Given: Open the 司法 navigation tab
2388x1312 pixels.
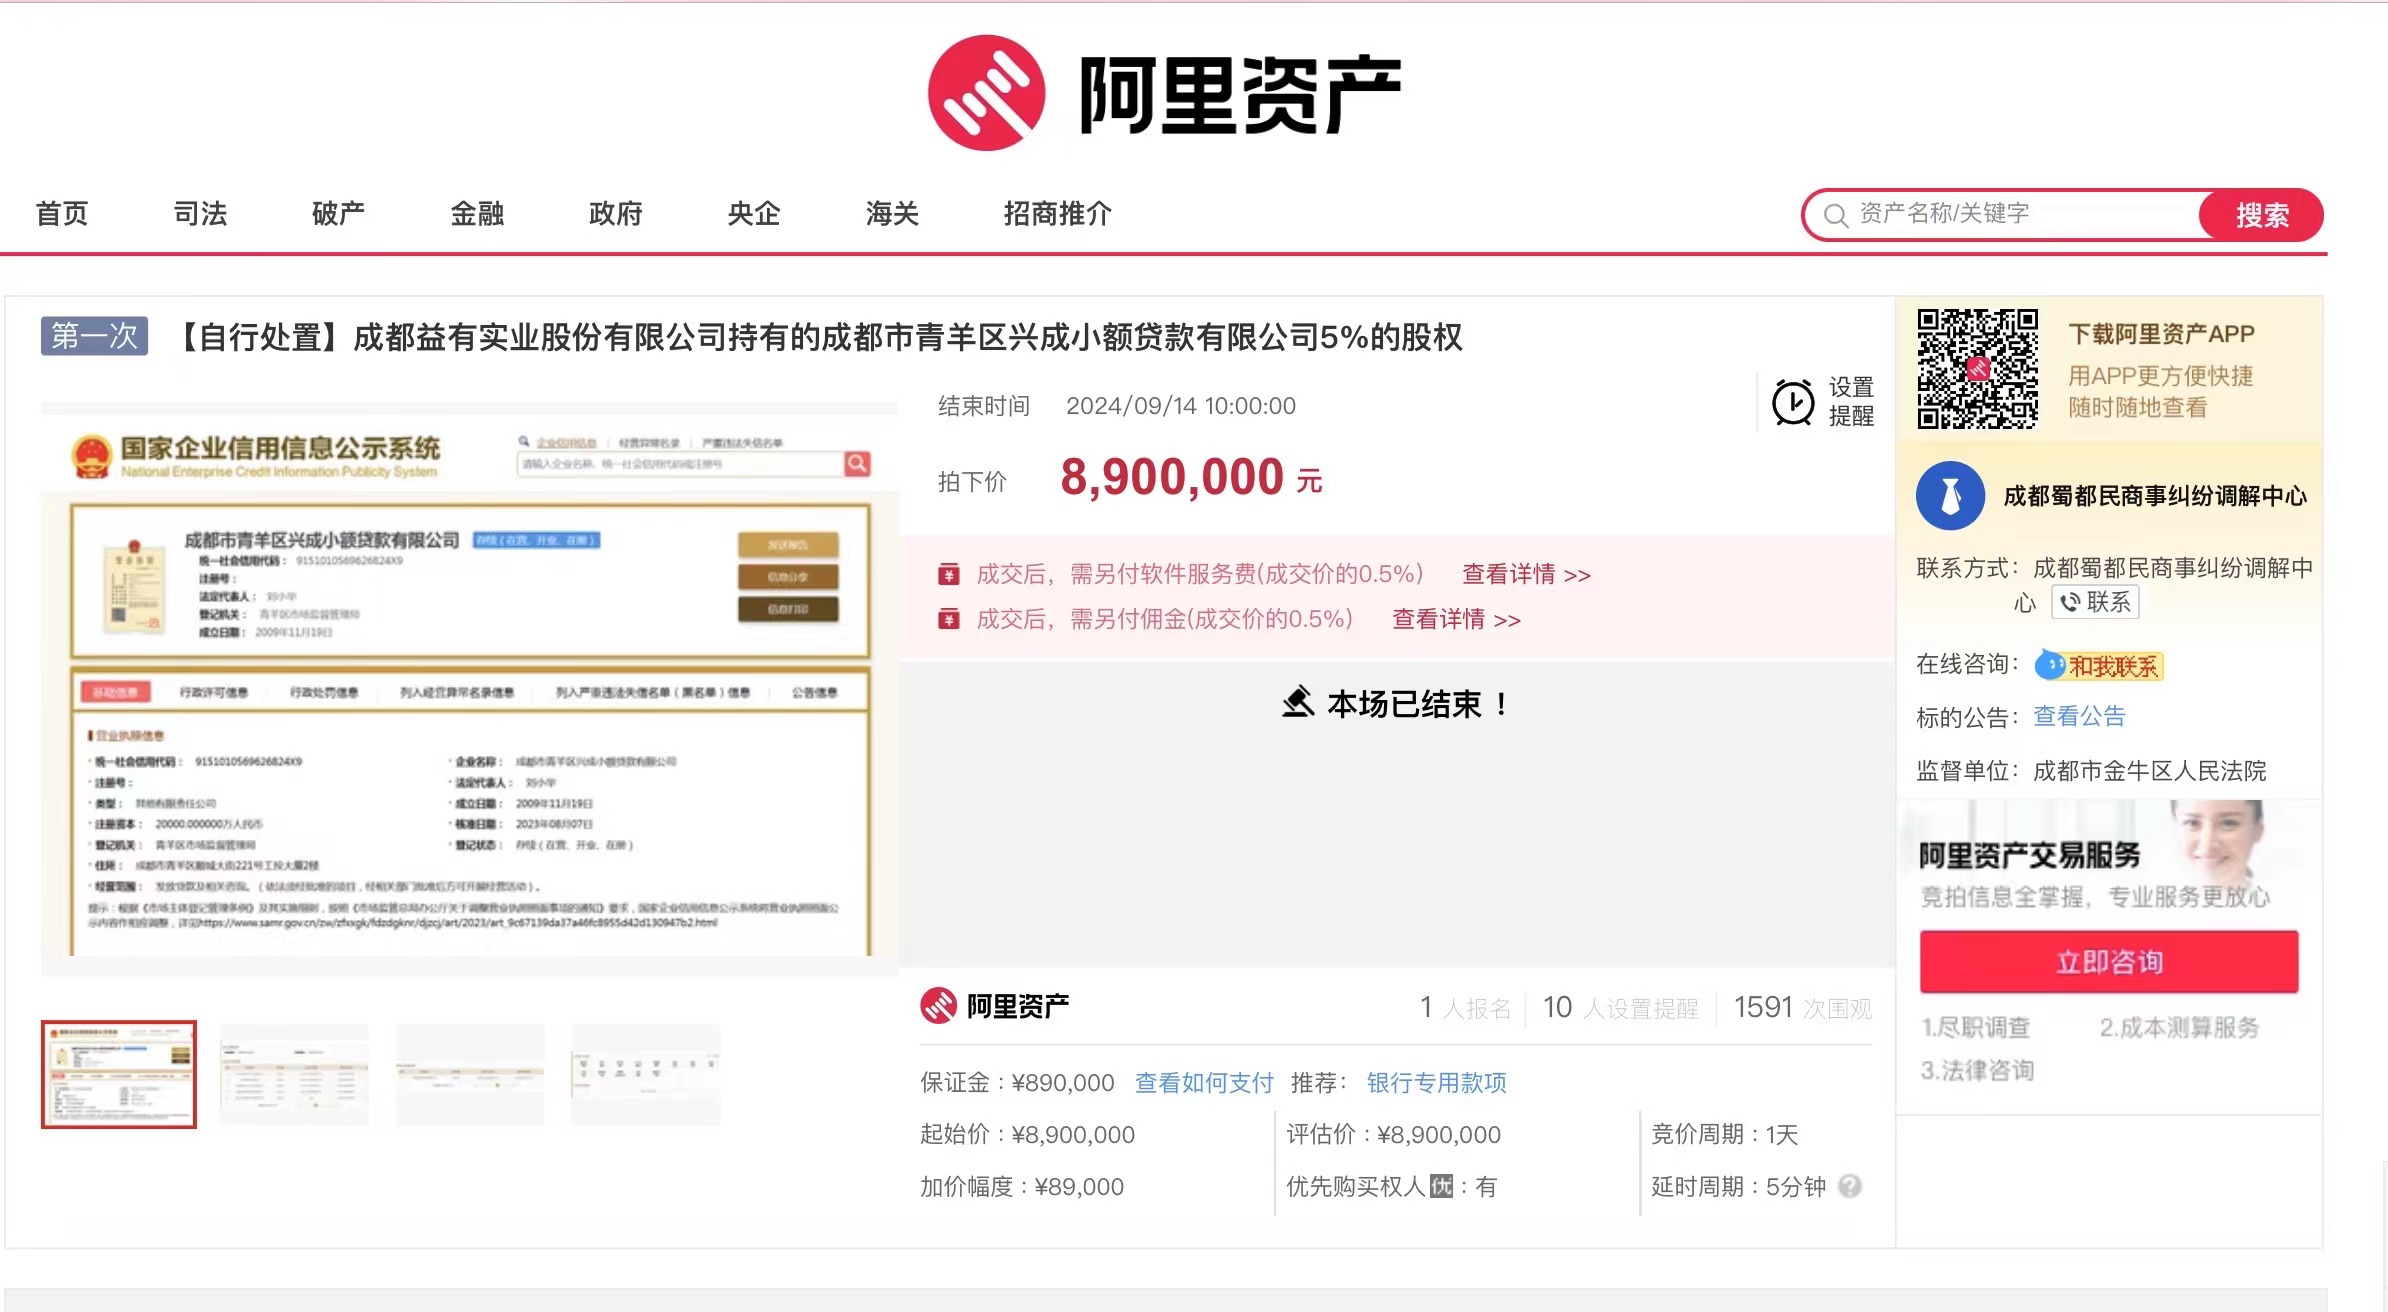Looking at the screenshot, I should tap(200, 213).
